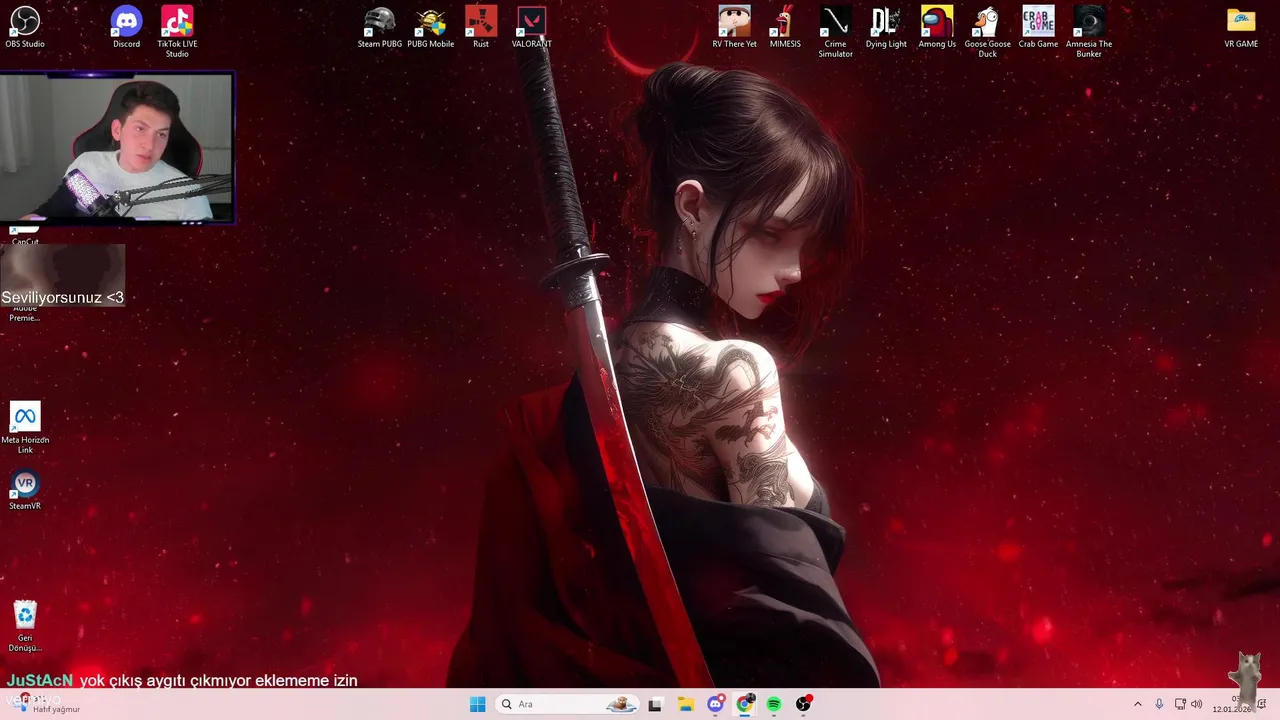Click the Goose Goose Duck desktop icon
The image size is (1280, 720).
click(987, 32)
